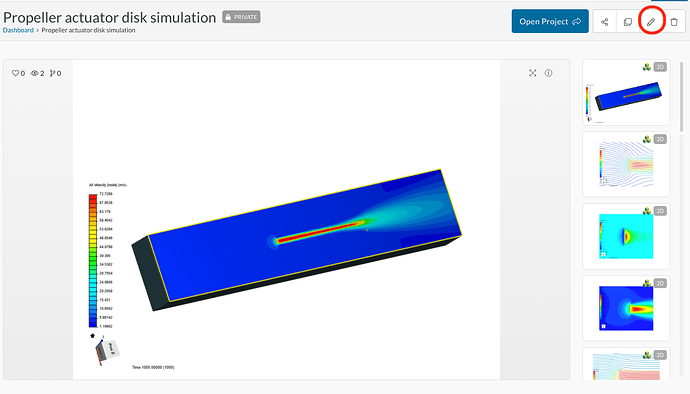Select first thumbnail with 3D box velocity
Screen dimensions: 690x394
[626, 92]
